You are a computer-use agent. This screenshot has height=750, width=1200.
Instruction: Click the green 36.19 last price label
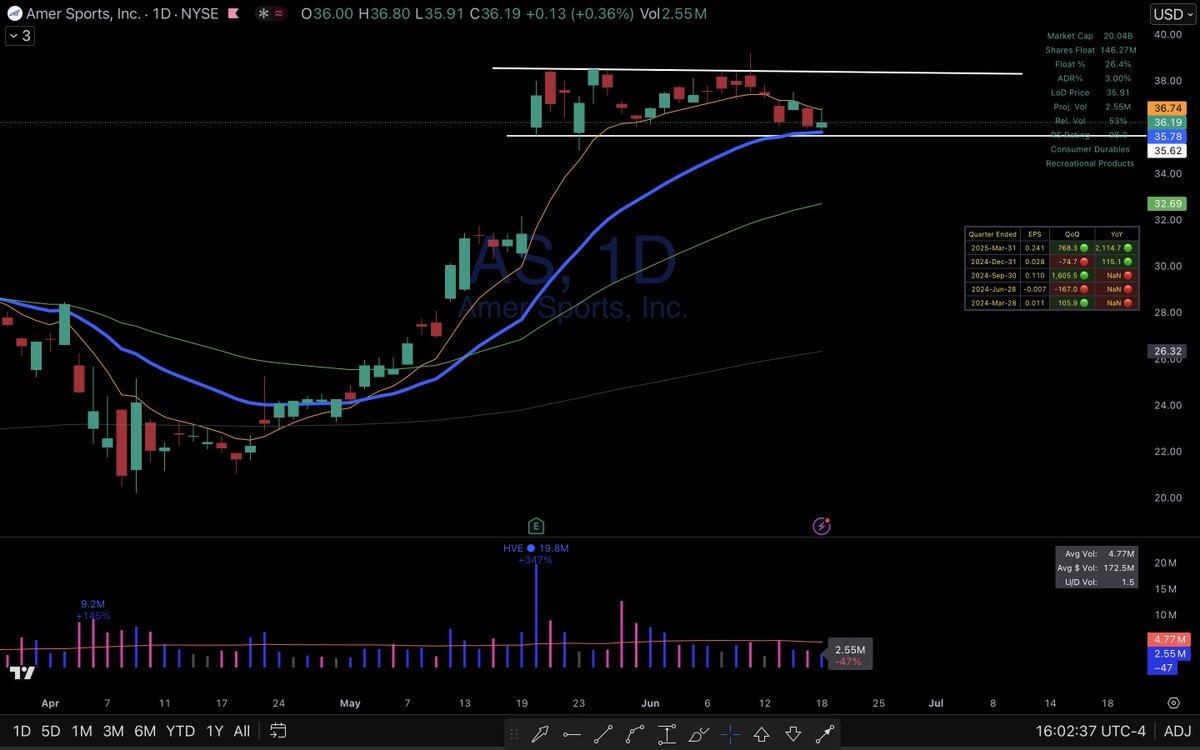coord(1169,121)
